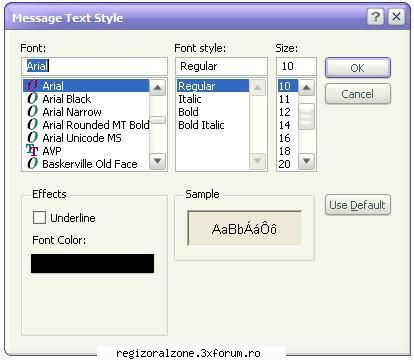414x360 pixels.
Task: Select Baskerville Old Face font
Action: 86,164
